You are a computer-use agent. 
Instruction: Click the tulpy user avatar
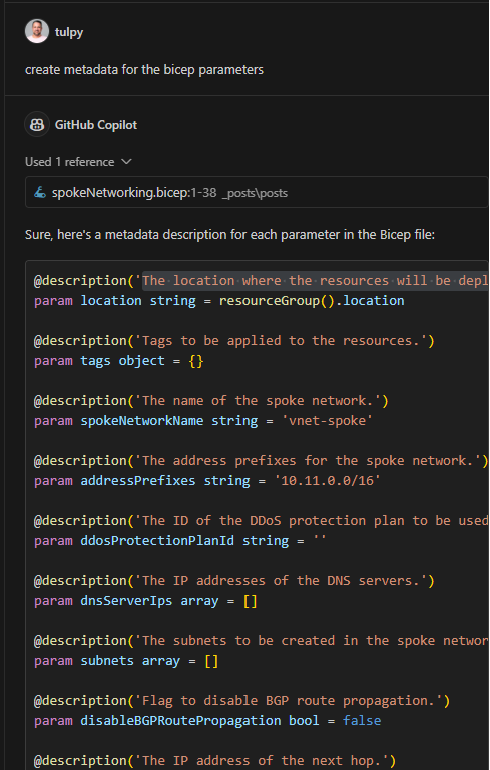tap(37, 31)
